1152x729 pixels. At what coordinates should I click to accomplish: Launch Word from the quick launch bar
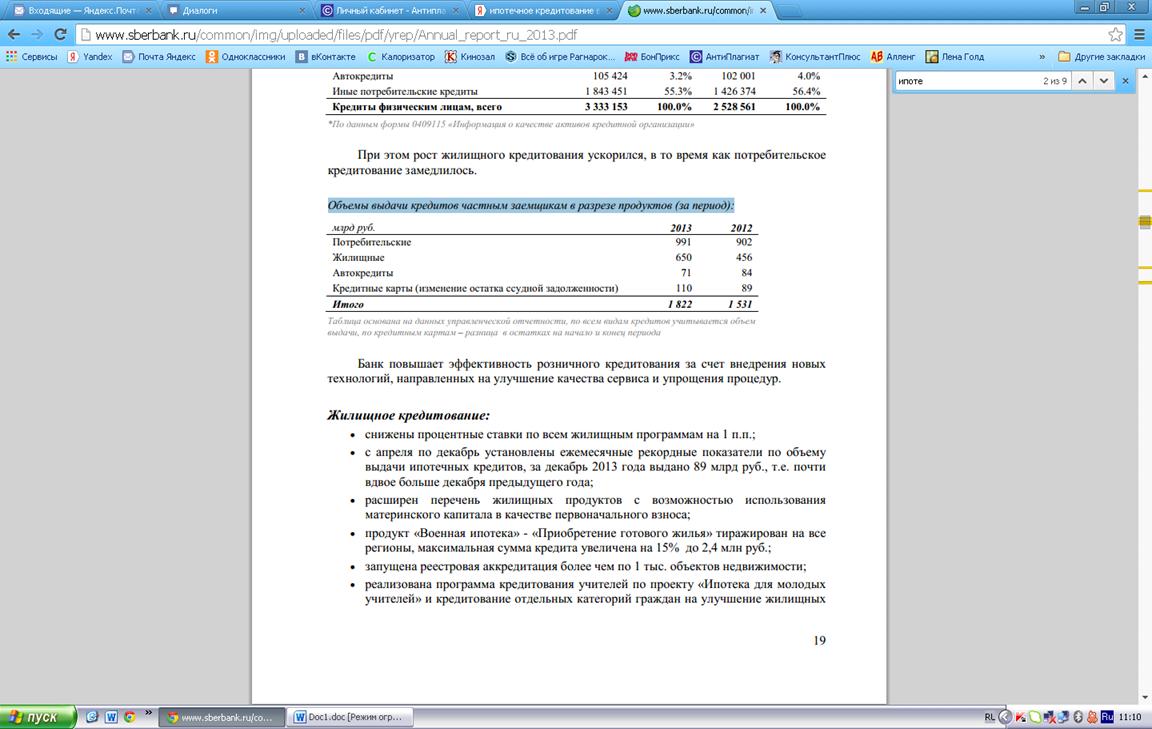[x=111, y=717]
